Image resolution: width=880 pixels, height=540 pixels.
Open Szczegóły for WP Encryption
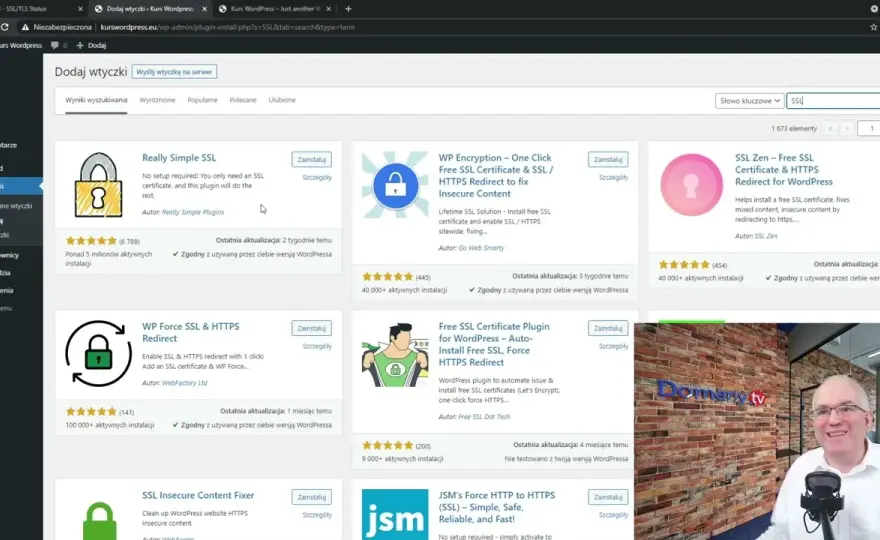click(x=613, y=177)
